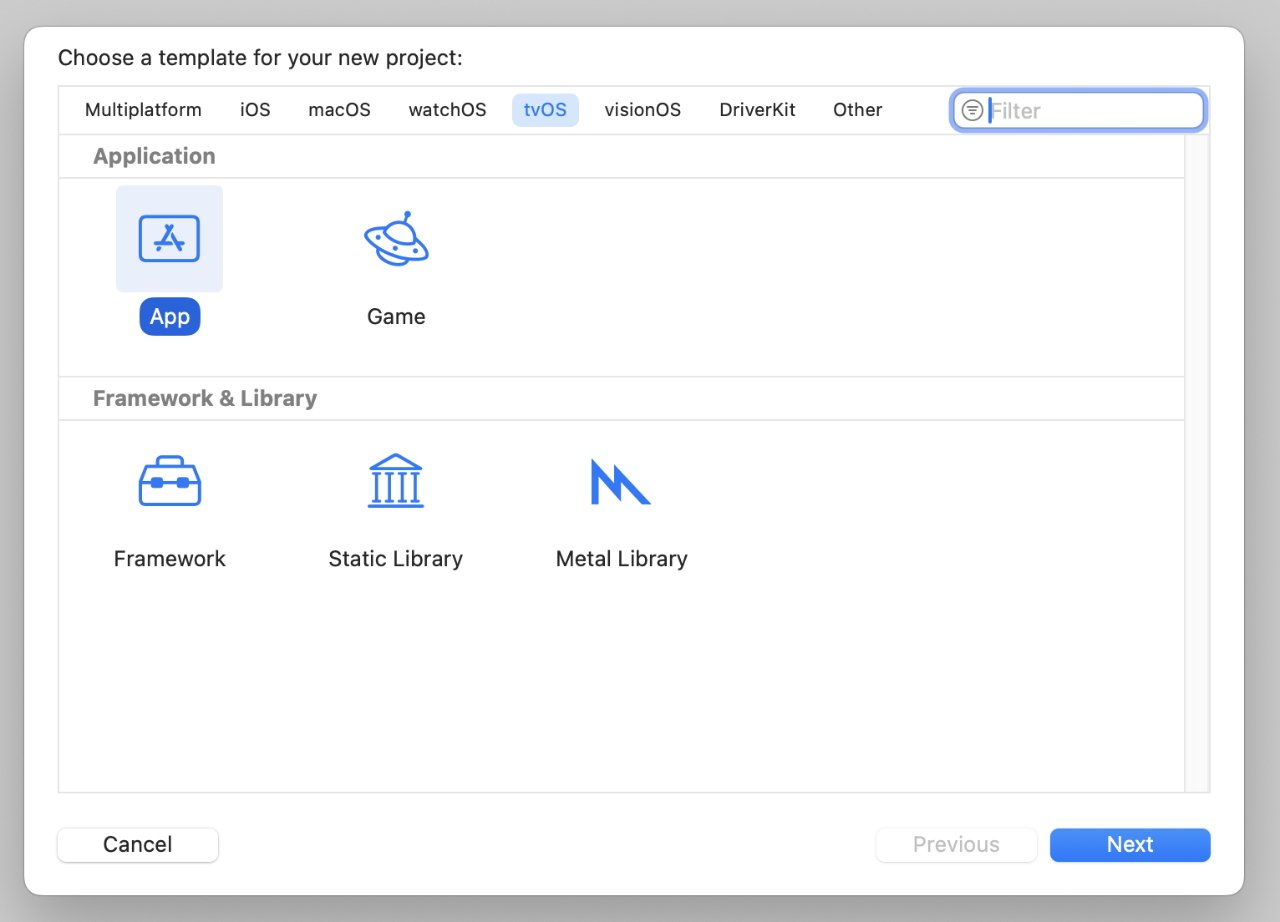Switch to the watchOS tab

(x=447, y=110)
